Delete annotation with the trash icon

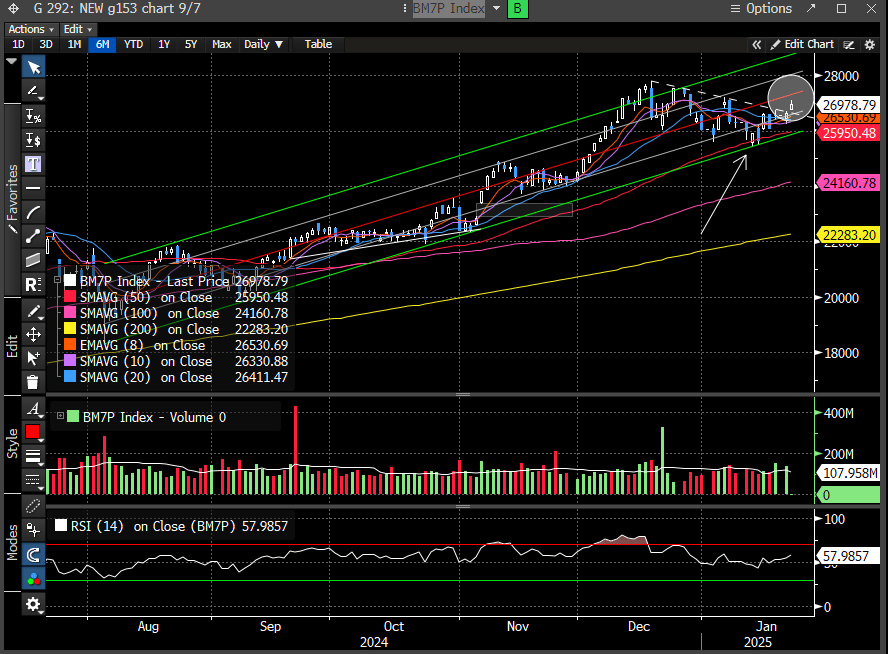[x=33, y=382]
